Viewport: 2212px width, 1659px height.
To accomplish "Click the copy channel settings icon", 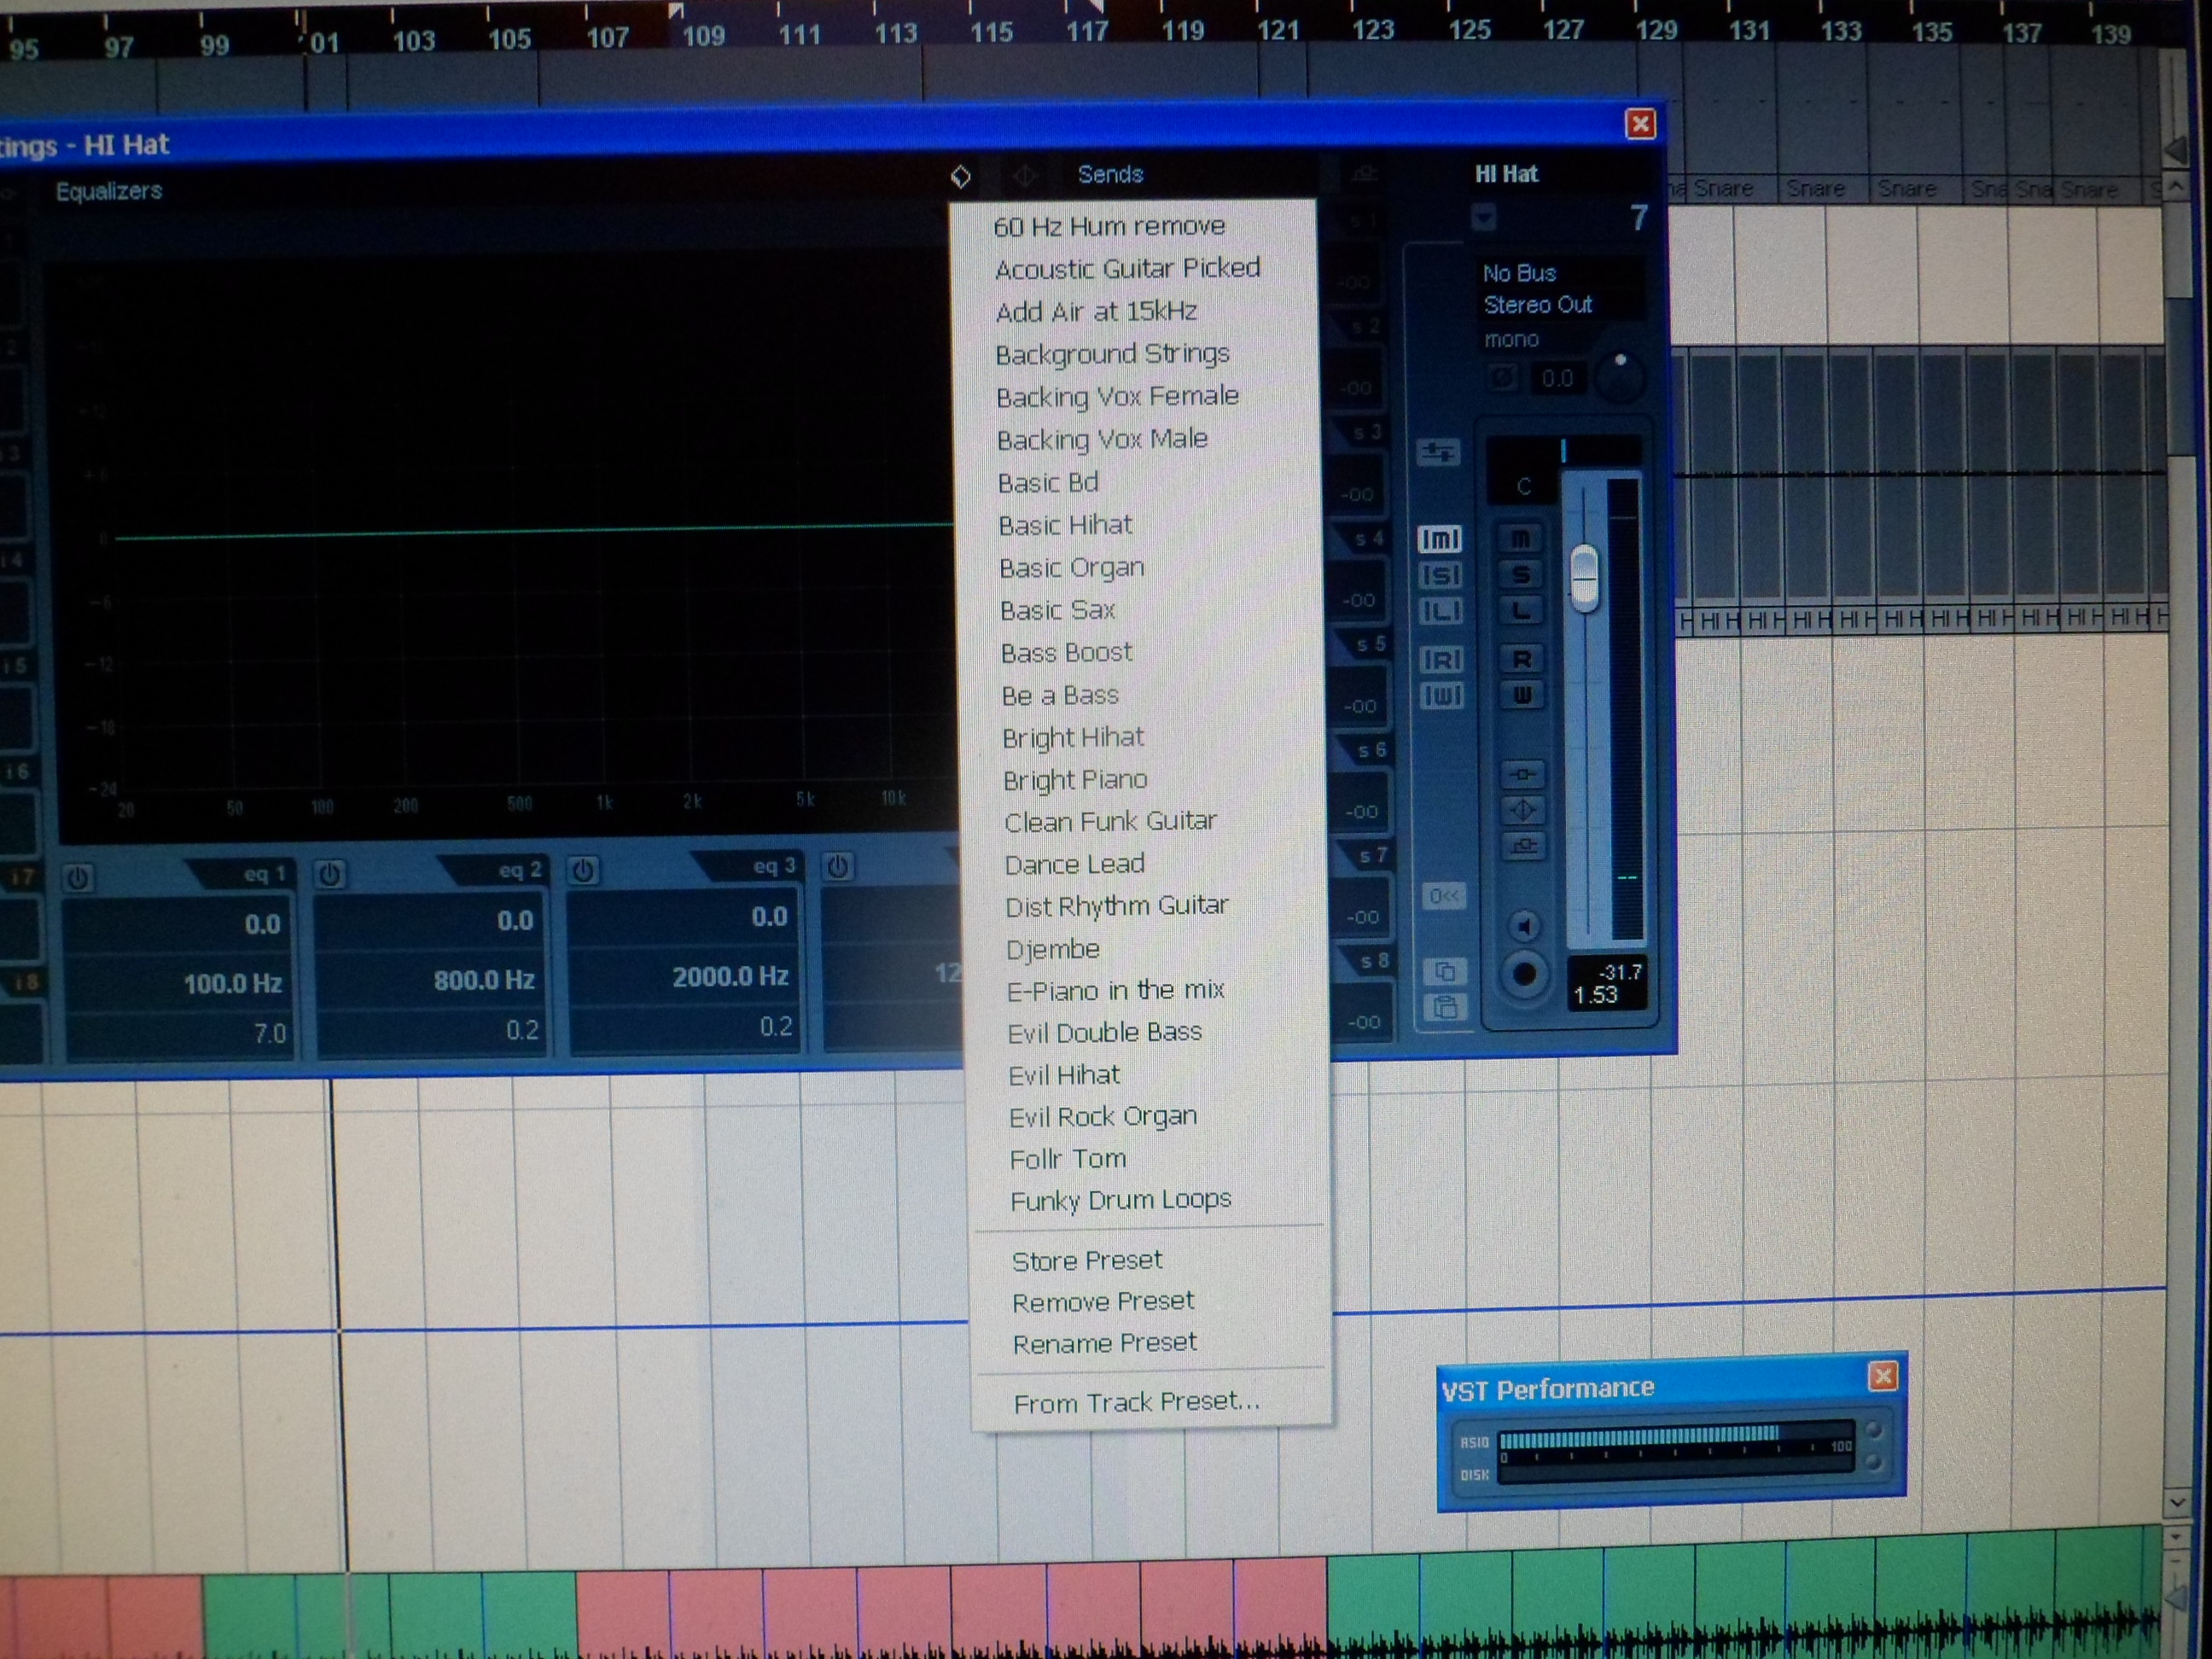I will [1445, 971].
